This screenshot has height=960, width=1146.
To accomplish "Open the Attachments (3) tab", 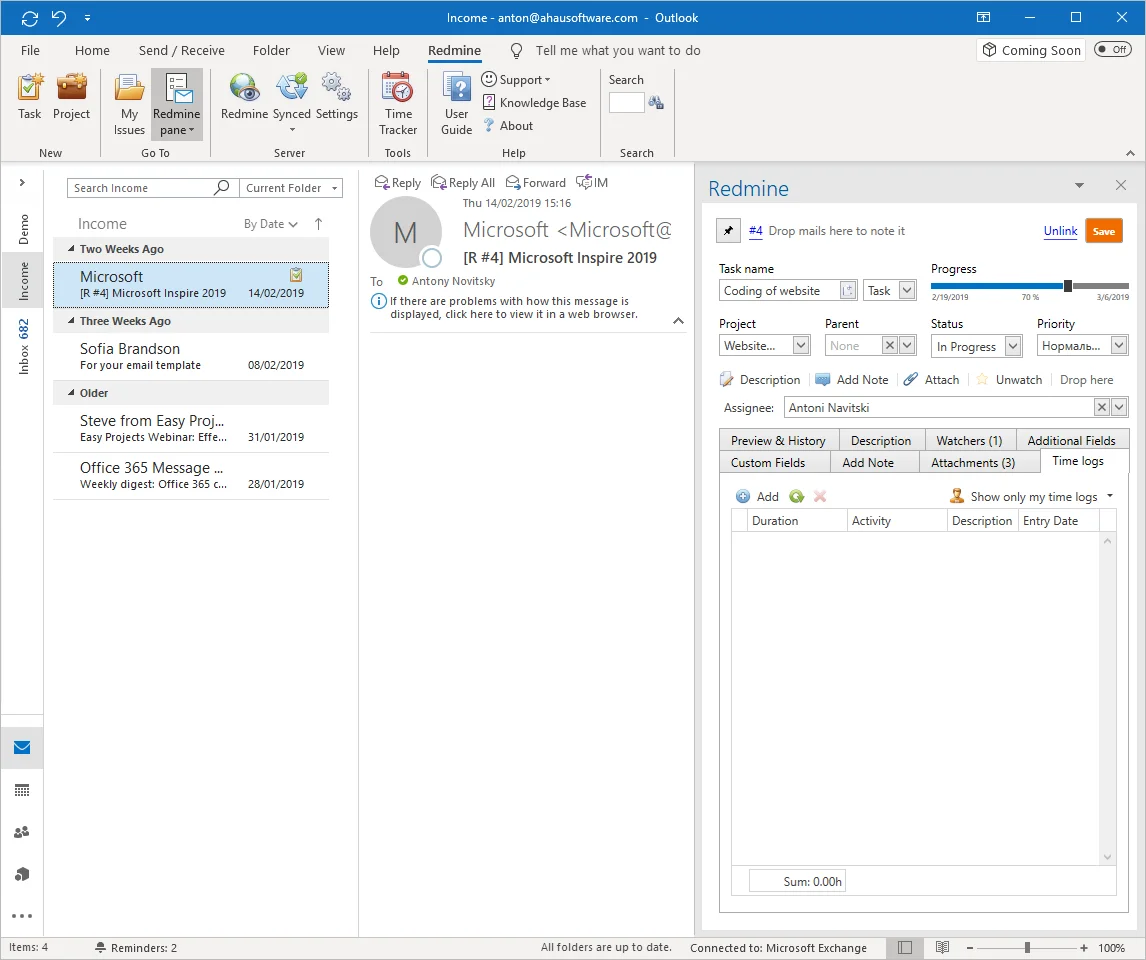I will click(973, 462).
